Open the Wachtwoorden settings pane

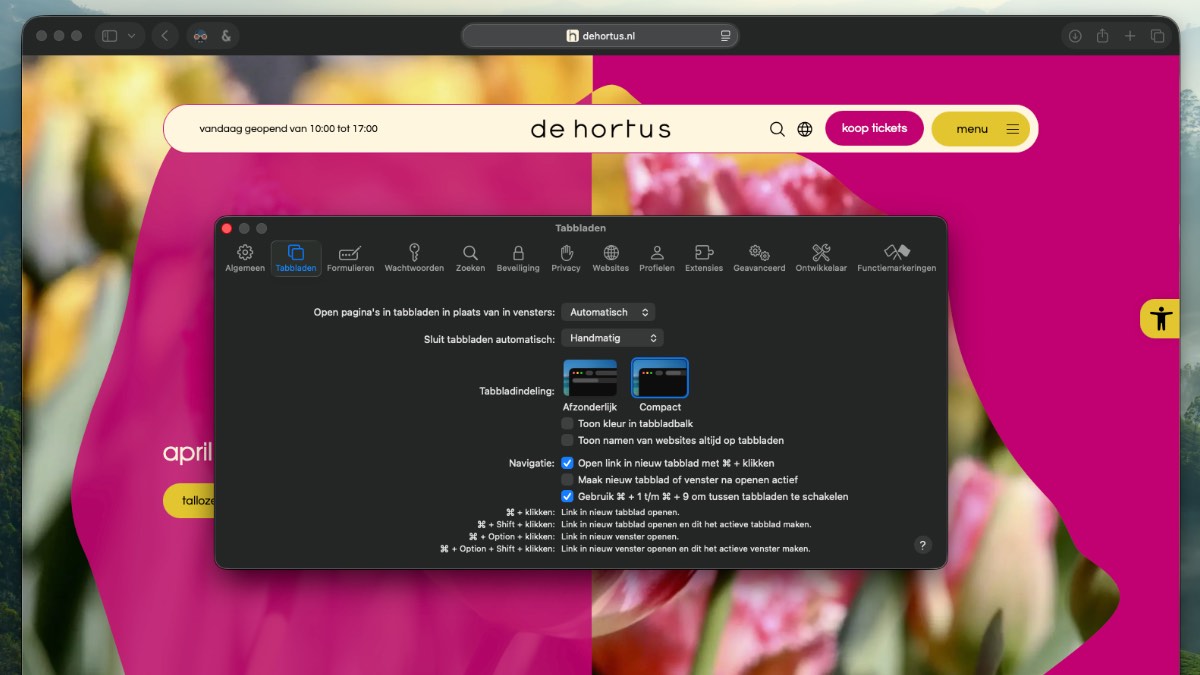pos(414,258)
